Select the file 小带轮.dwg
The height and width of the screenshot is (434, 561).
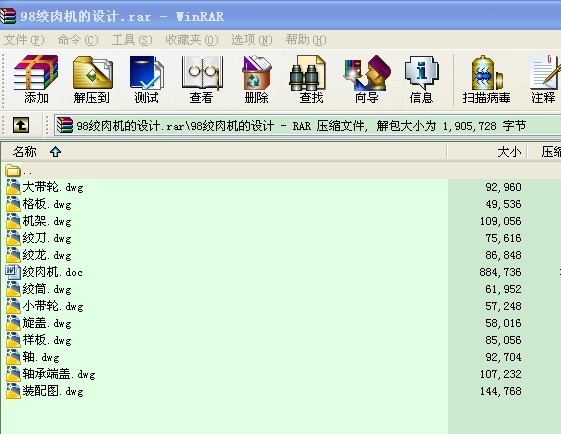click(x=53, y=306)
